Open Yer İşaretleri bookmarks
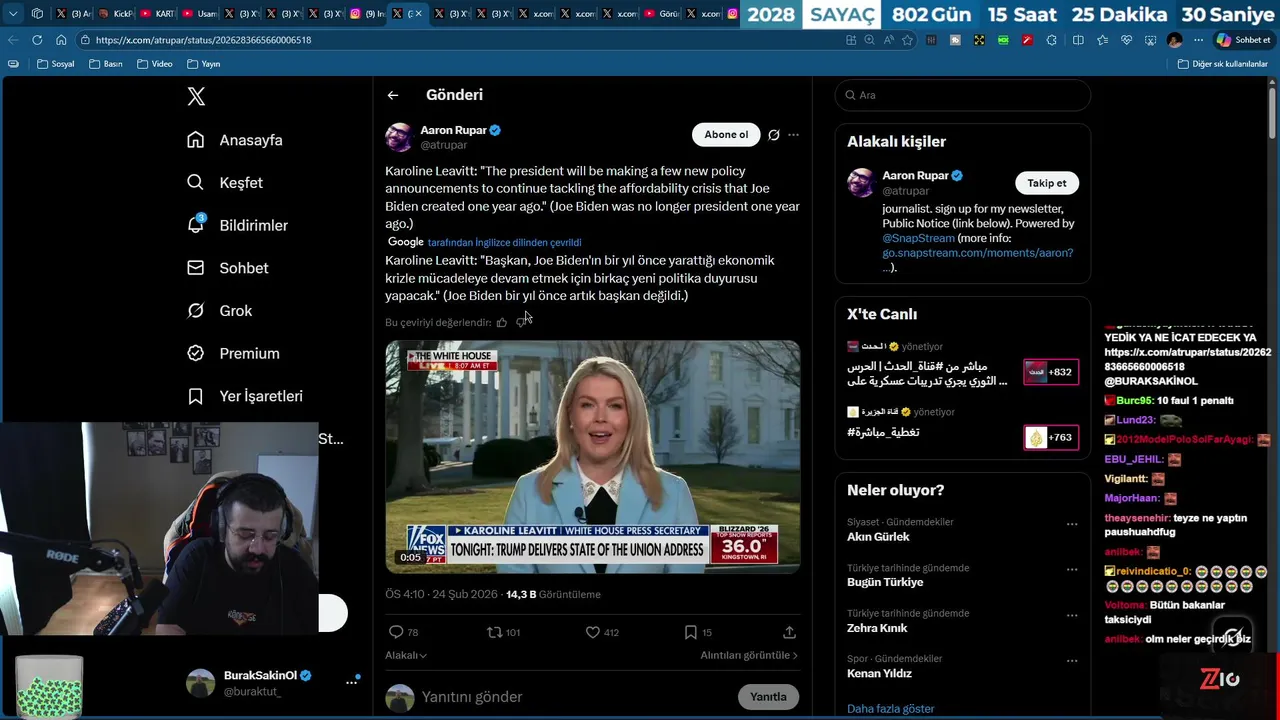 (x=245, y=396)
